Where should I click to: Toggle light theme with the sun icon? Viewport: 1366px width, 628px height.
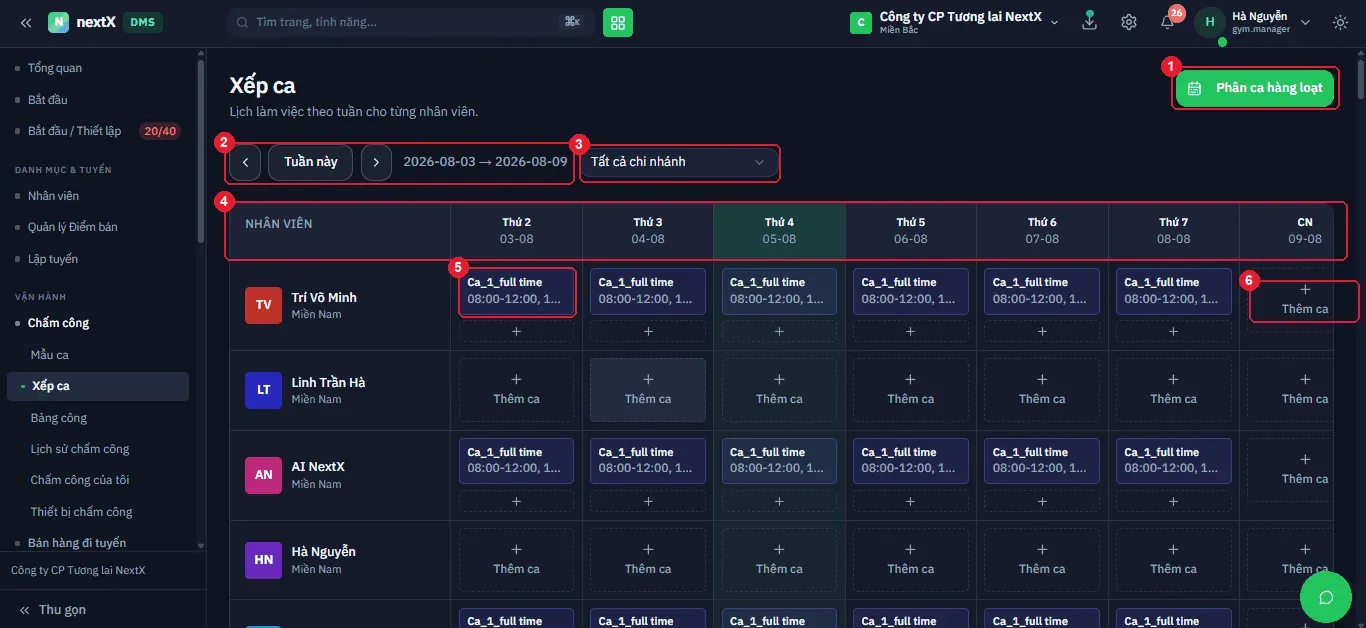pos(1341,22)
